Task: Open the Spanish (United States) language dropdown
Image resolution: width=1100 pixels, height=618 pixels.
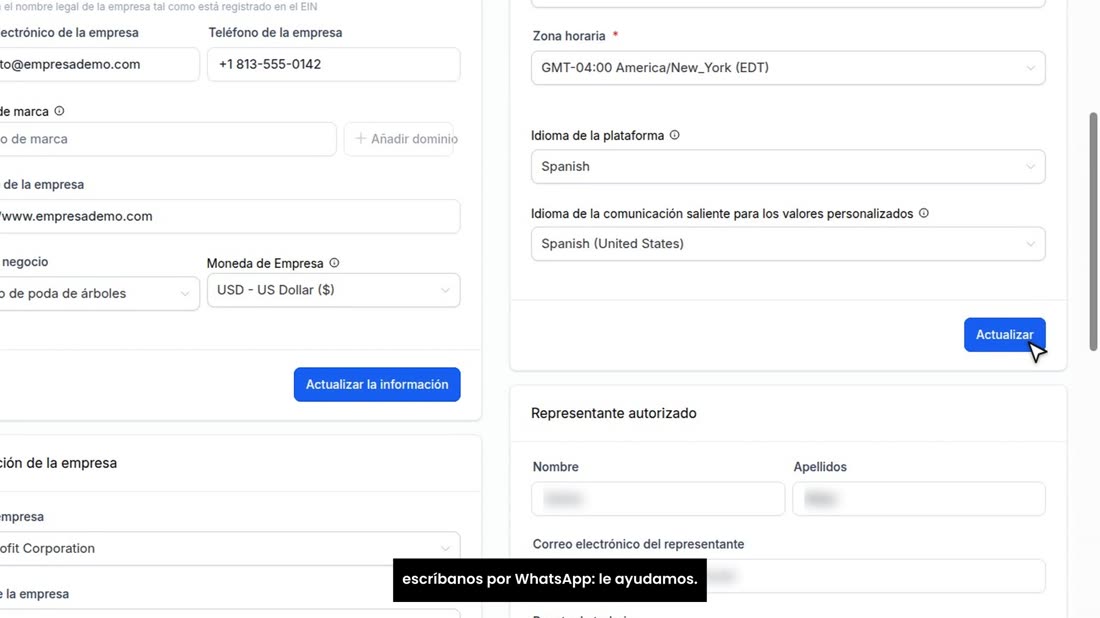Action: pos(788,243)
